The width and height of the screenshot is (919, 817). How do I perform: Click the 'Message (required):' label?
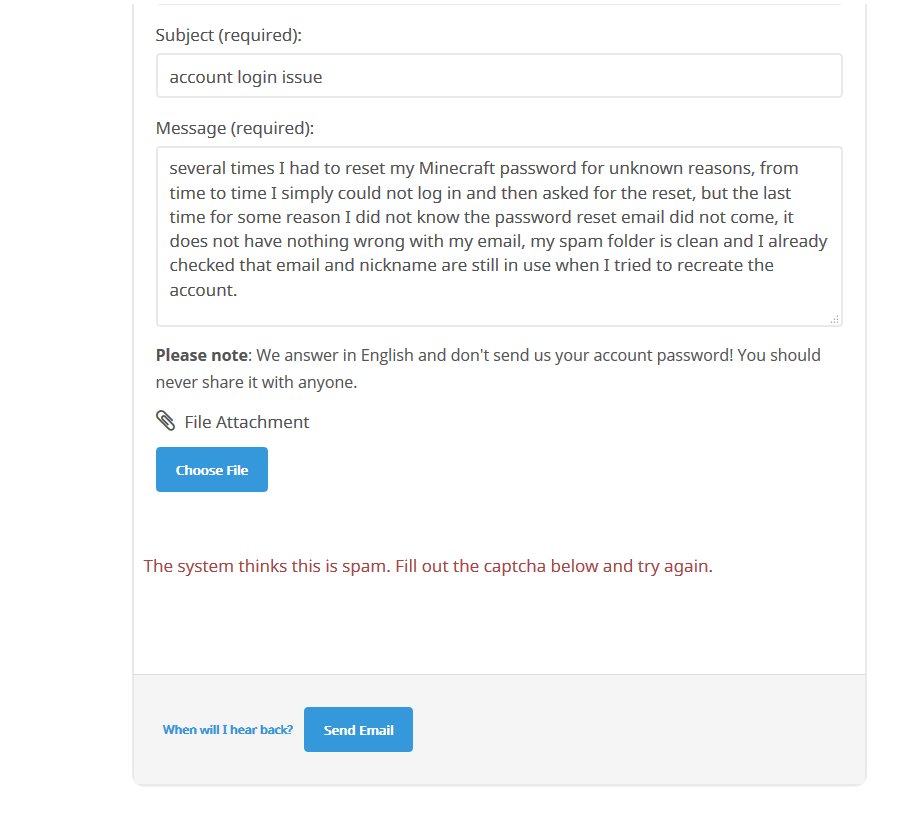[235, 128]
